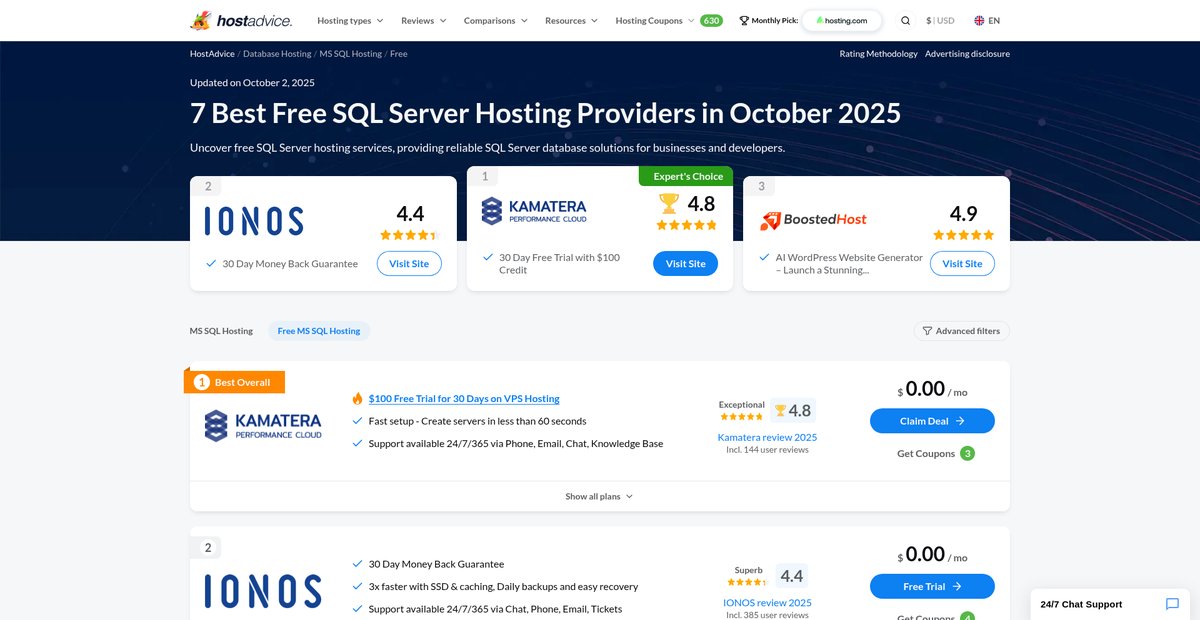Select the MS SQL Hosting tab
This screenshot has height=620, width=1200.
(221, 331)
